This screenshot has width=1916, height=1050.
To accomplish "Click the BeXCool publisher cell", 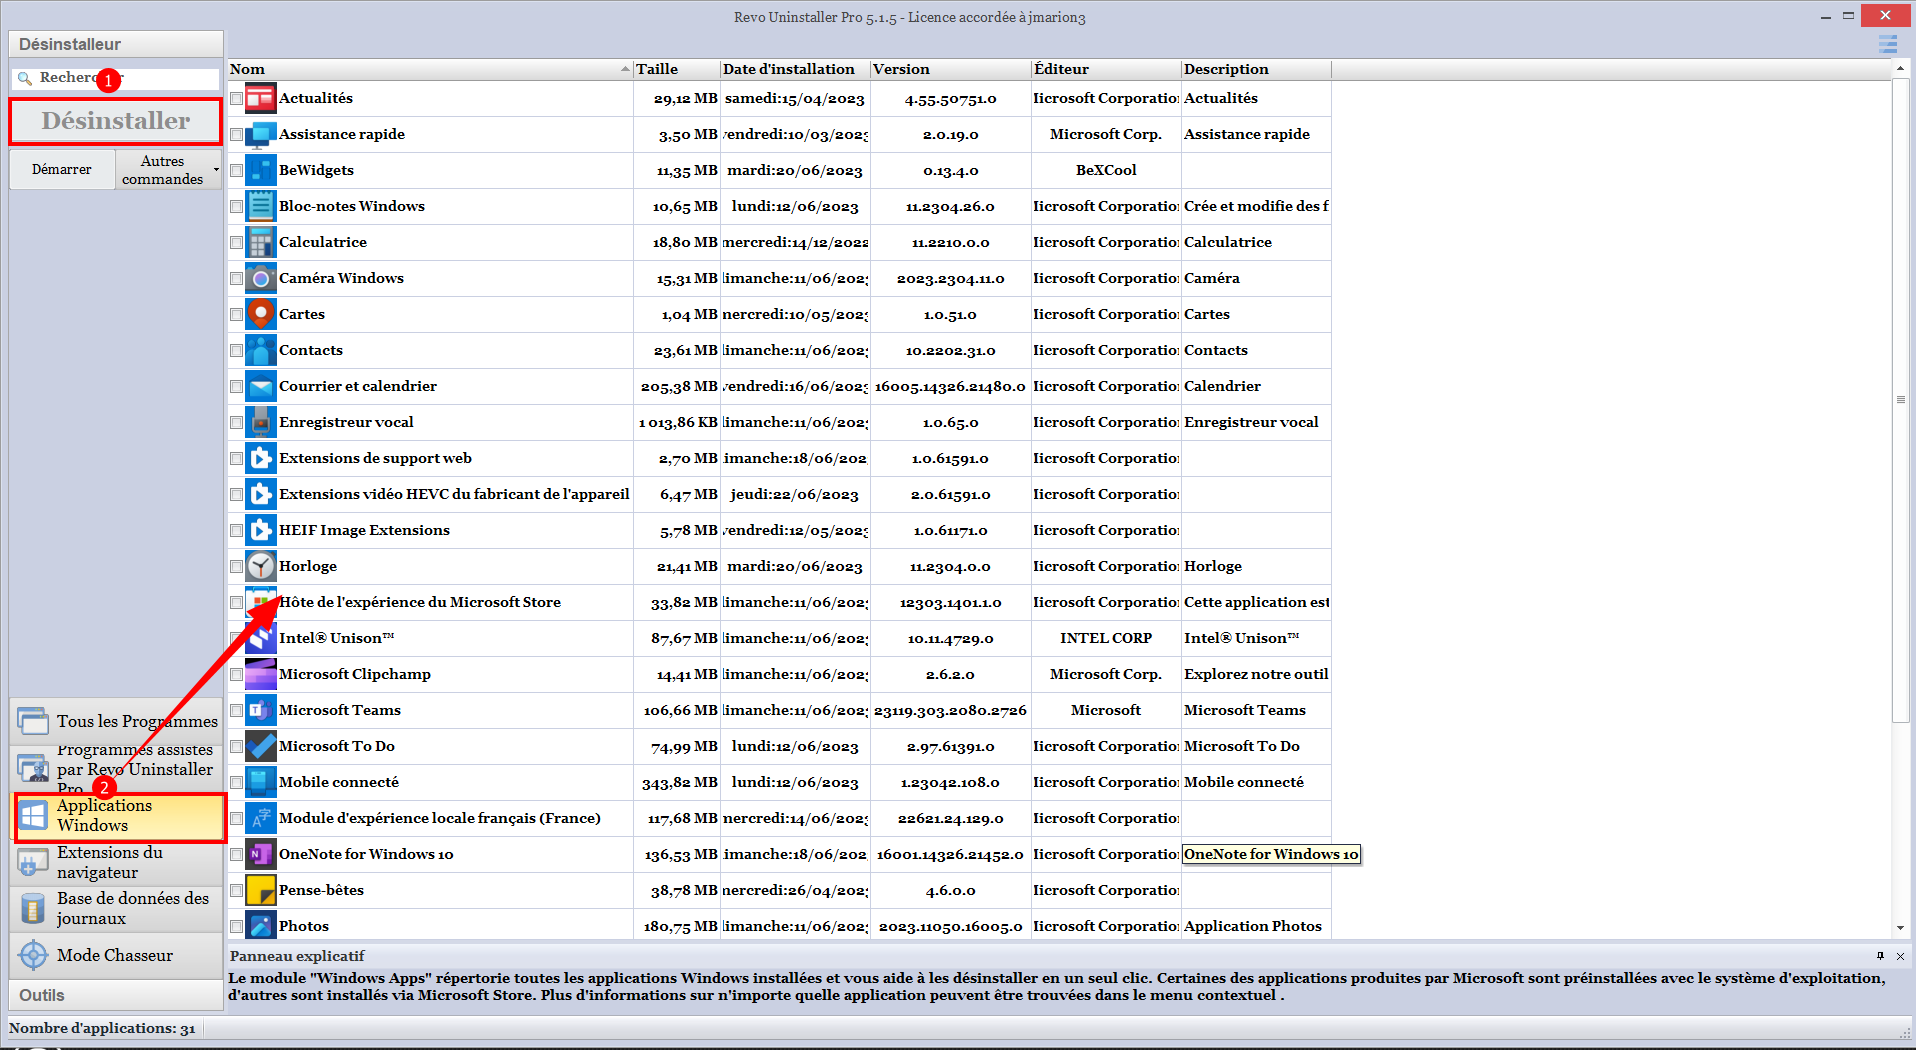I will point(1106,170).
